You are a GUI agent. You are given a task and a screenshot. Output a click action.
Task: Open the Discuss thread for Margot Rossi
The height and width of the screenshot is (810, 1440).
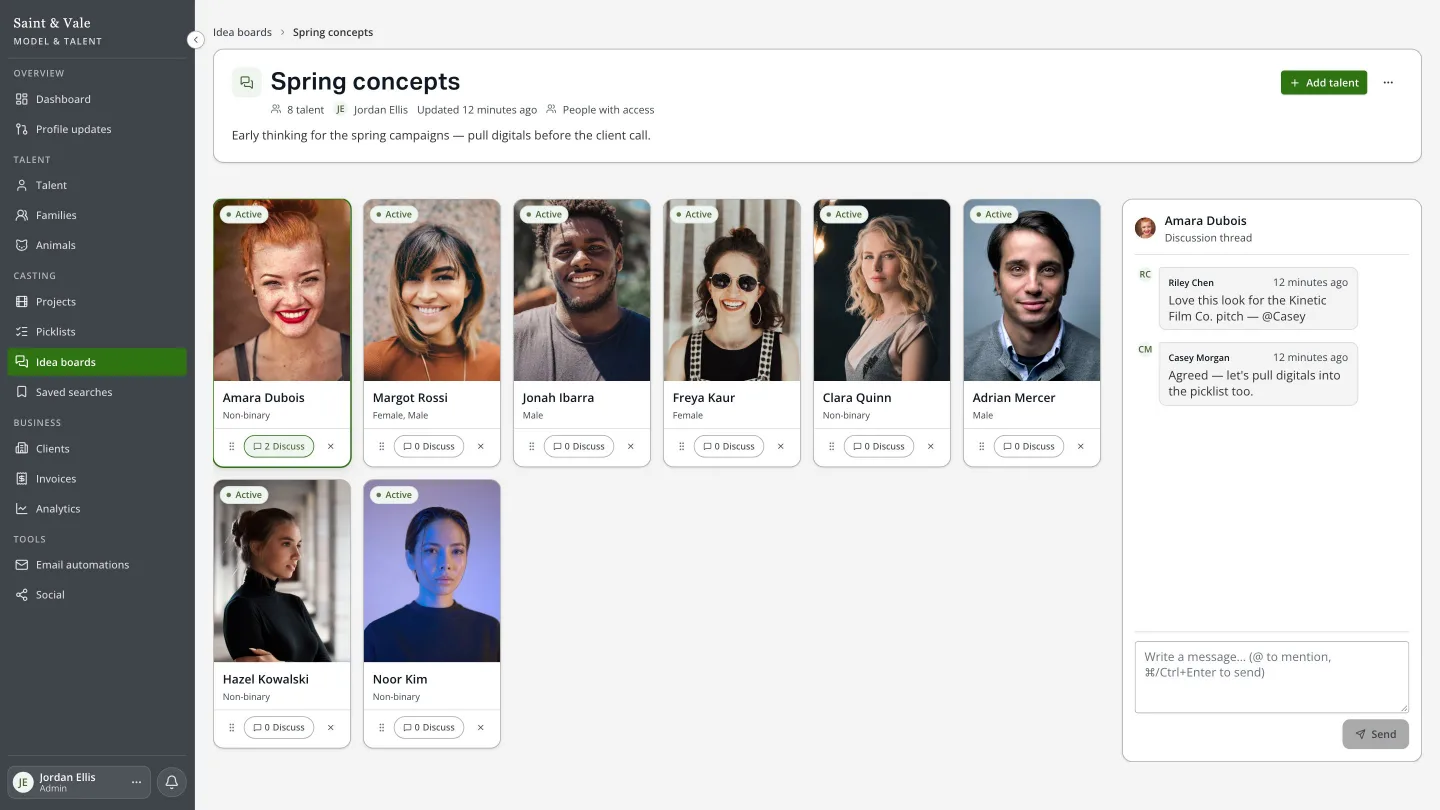click(x=429, y=447)
